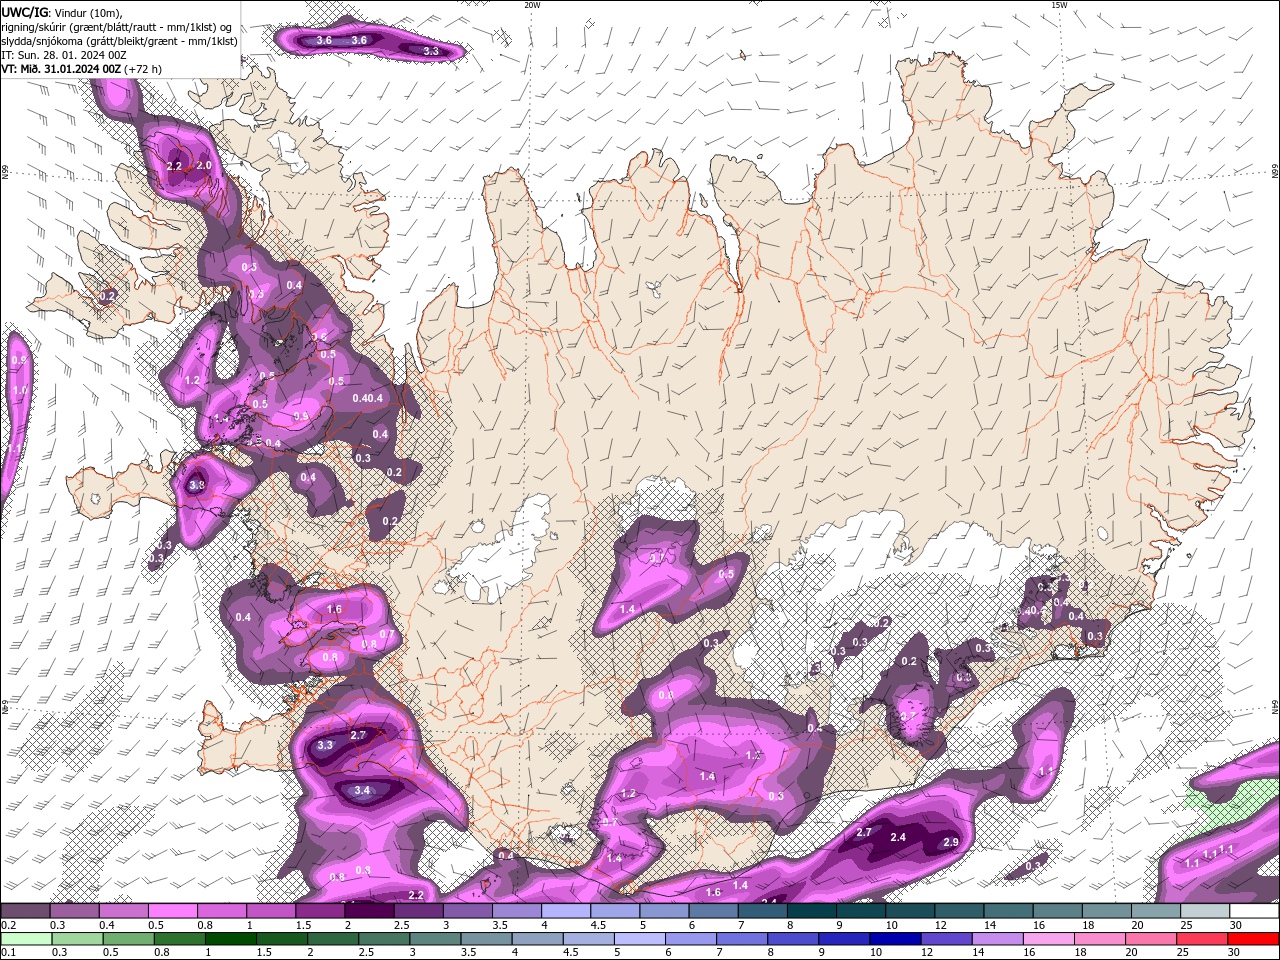Select the dark teal 8 swatch, purple-to-gray scale

tap(811, 911)
